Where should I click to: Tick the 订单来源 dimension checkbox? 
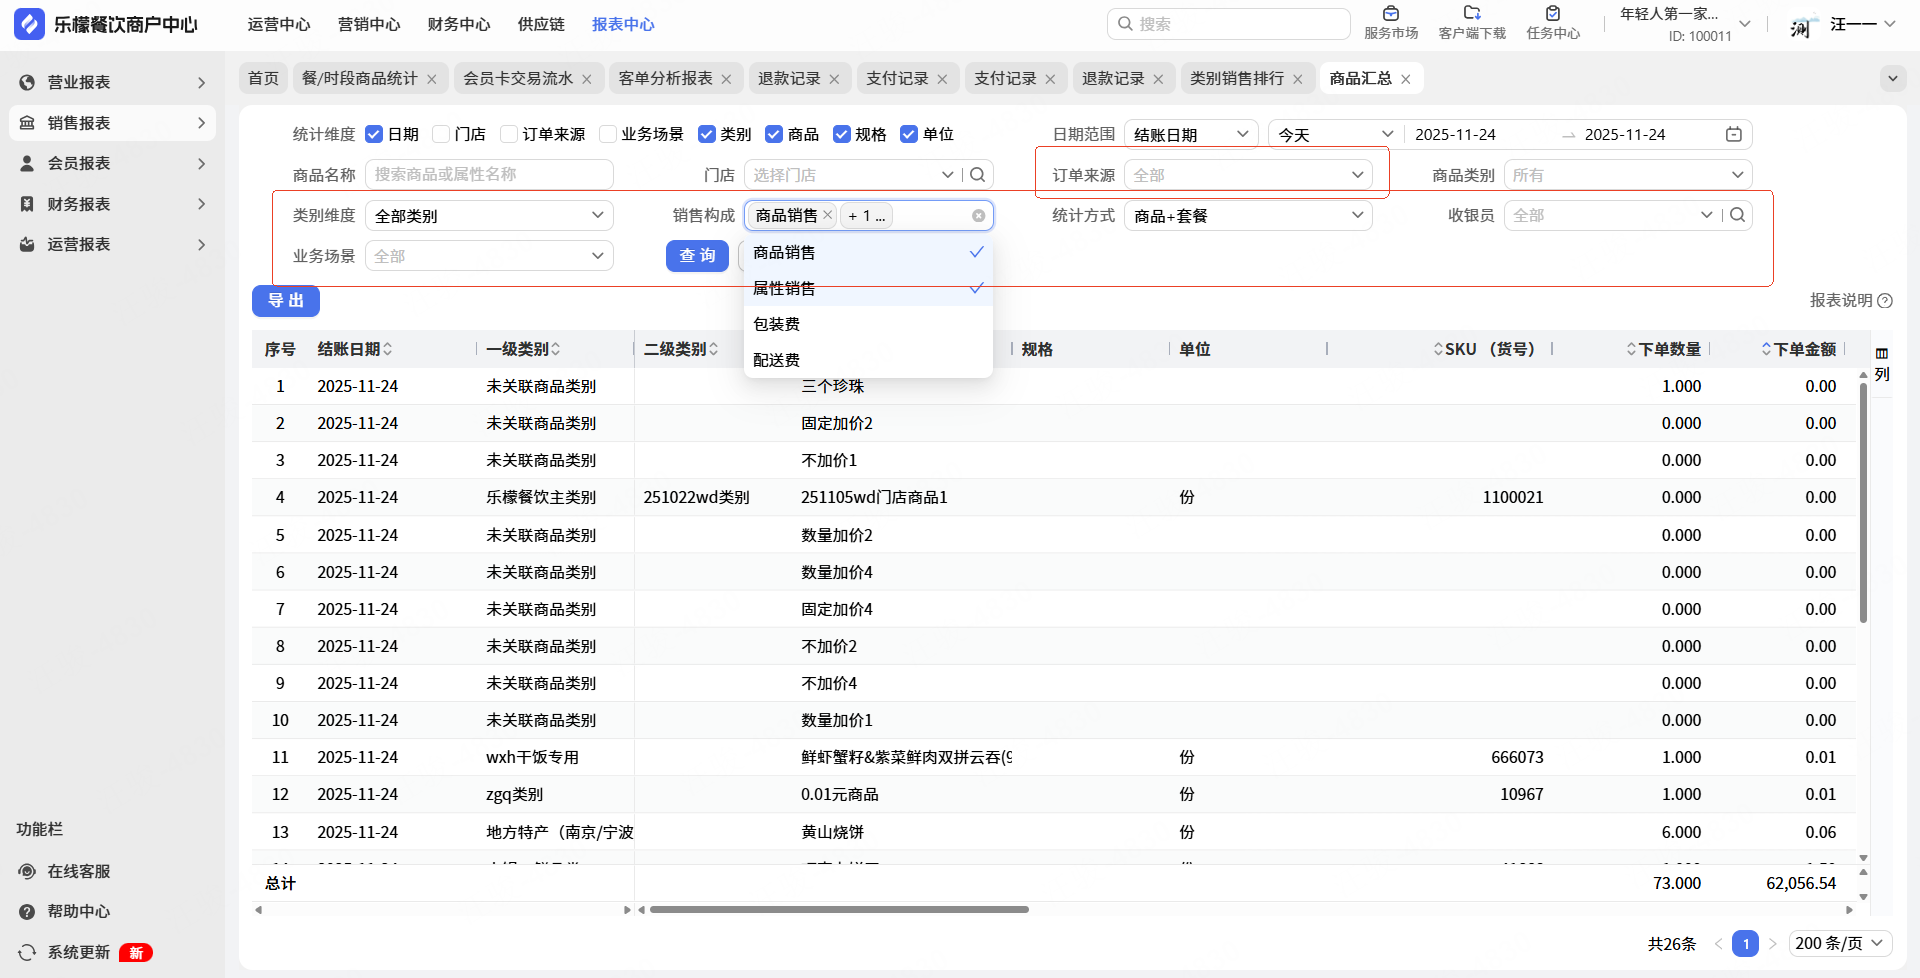509,135
